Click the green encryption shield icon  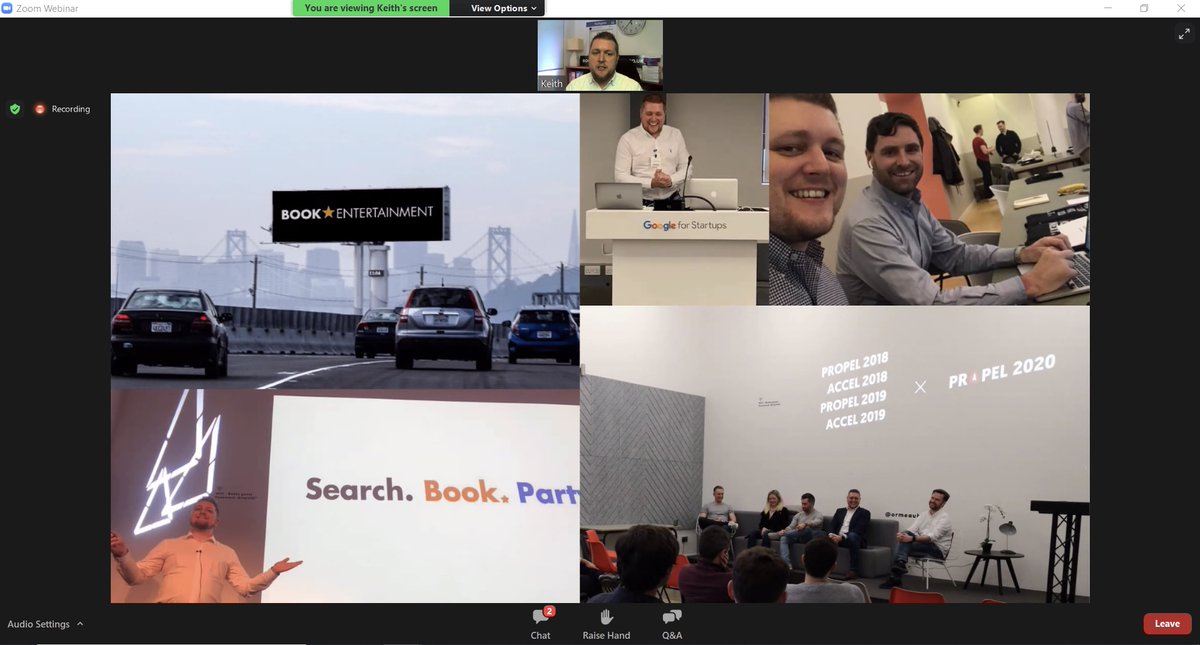(15, 109)
